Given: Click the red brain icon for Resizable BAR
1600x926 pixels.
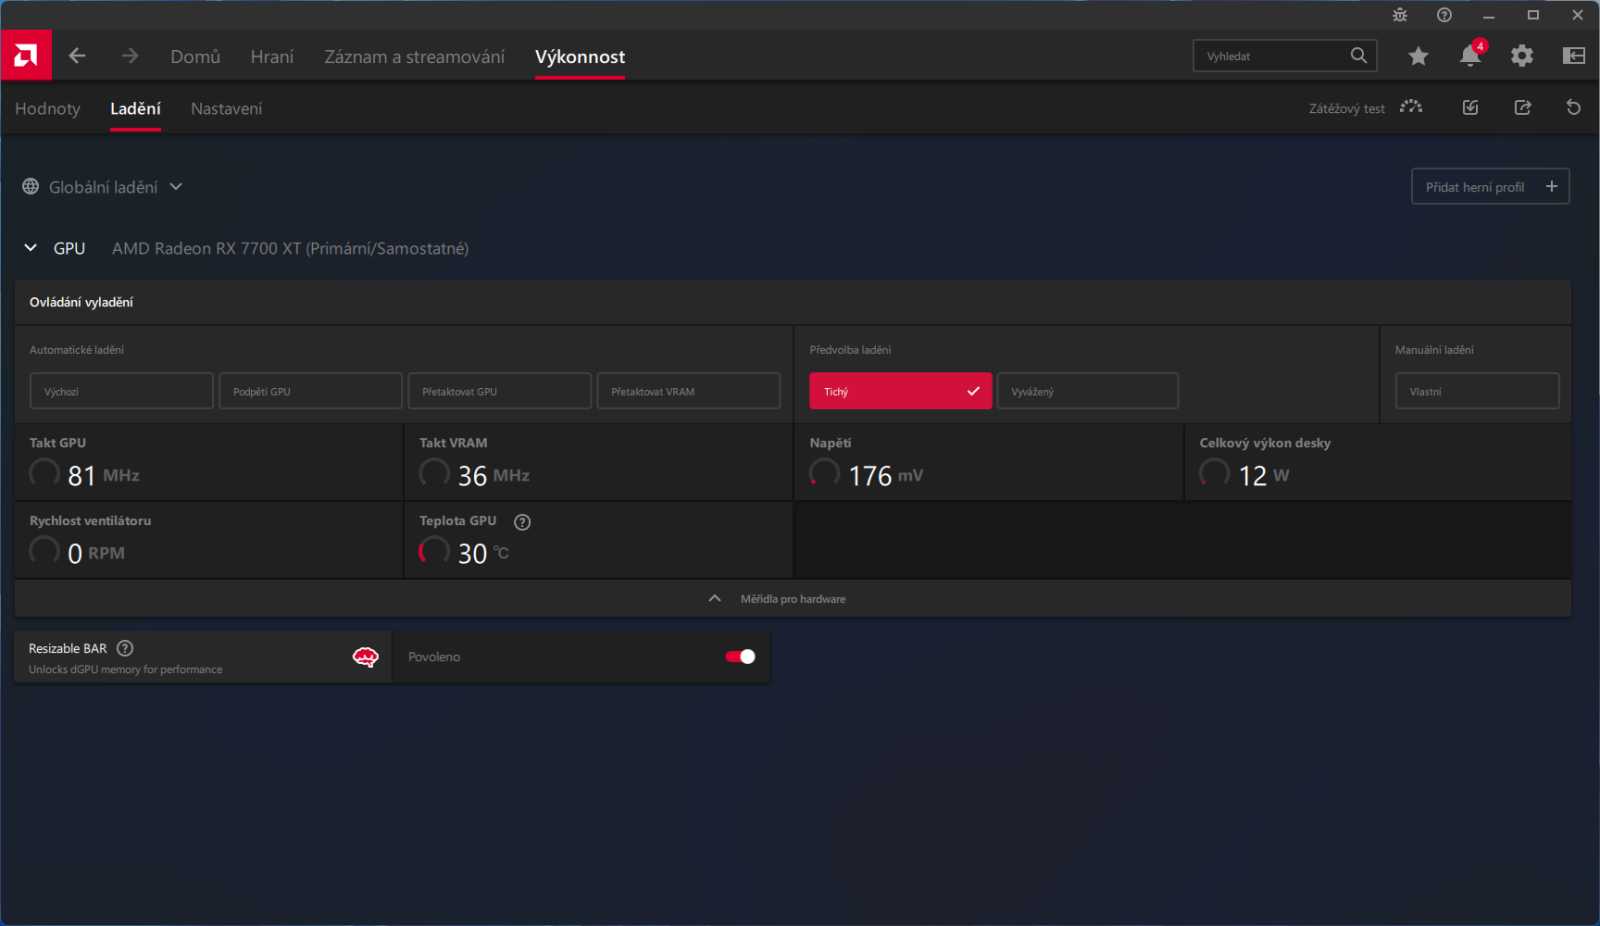Looking at the screenshot, I should click(365, 657).
